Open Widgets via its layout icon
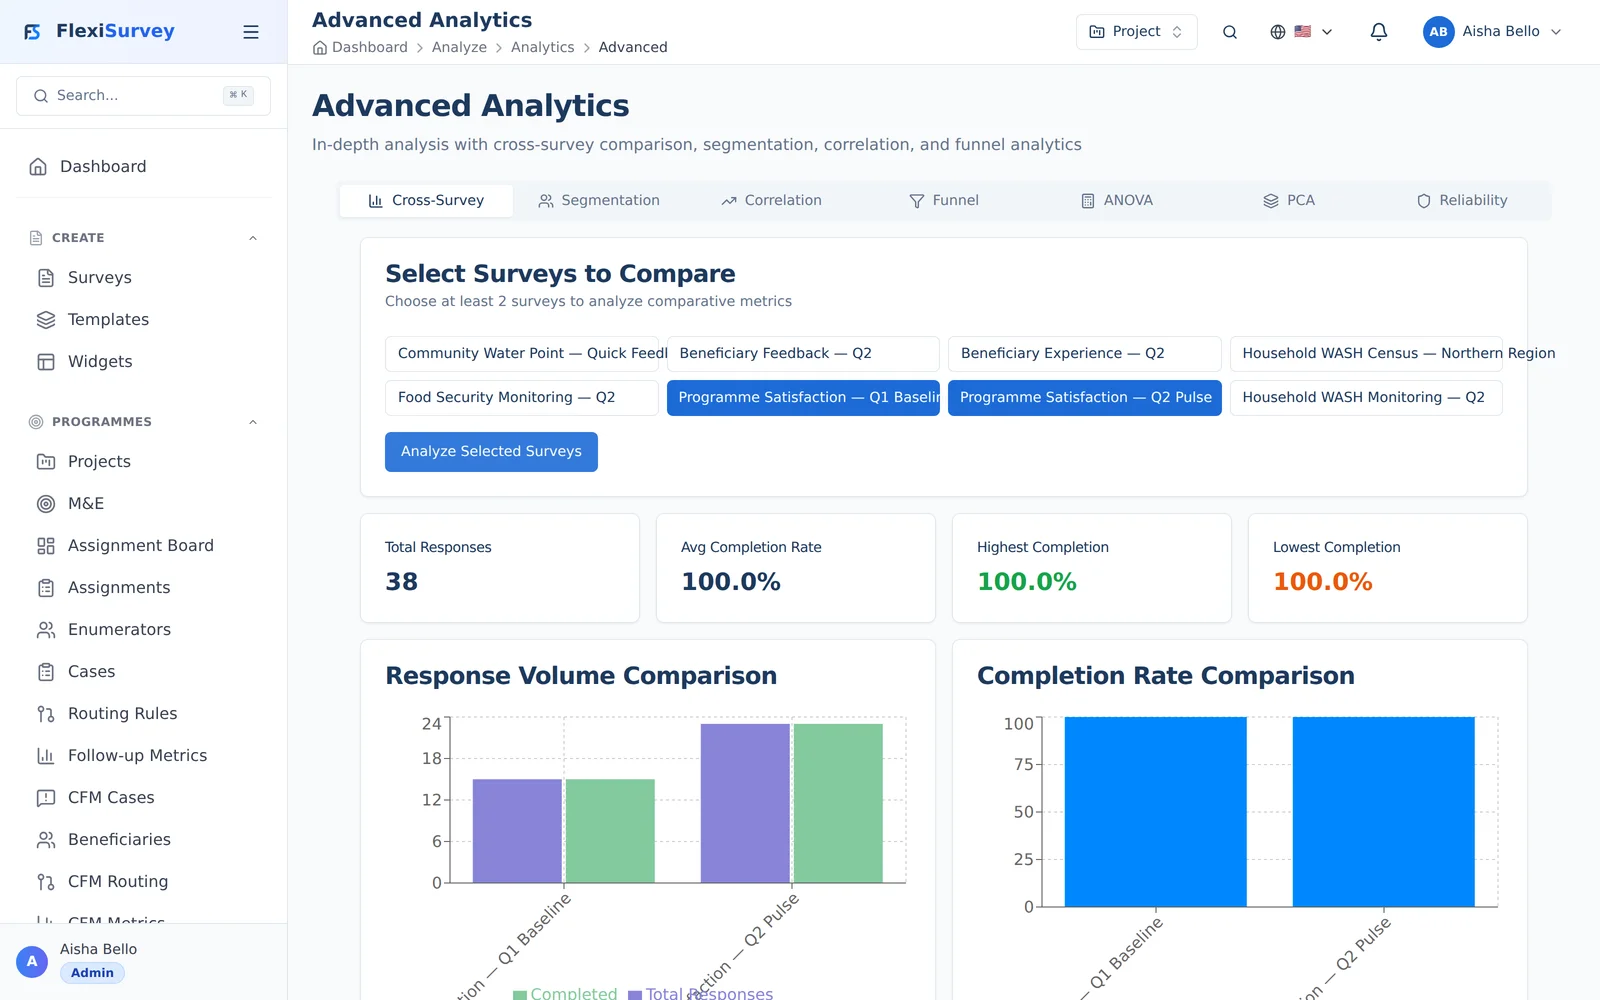 tap(46, 362)
